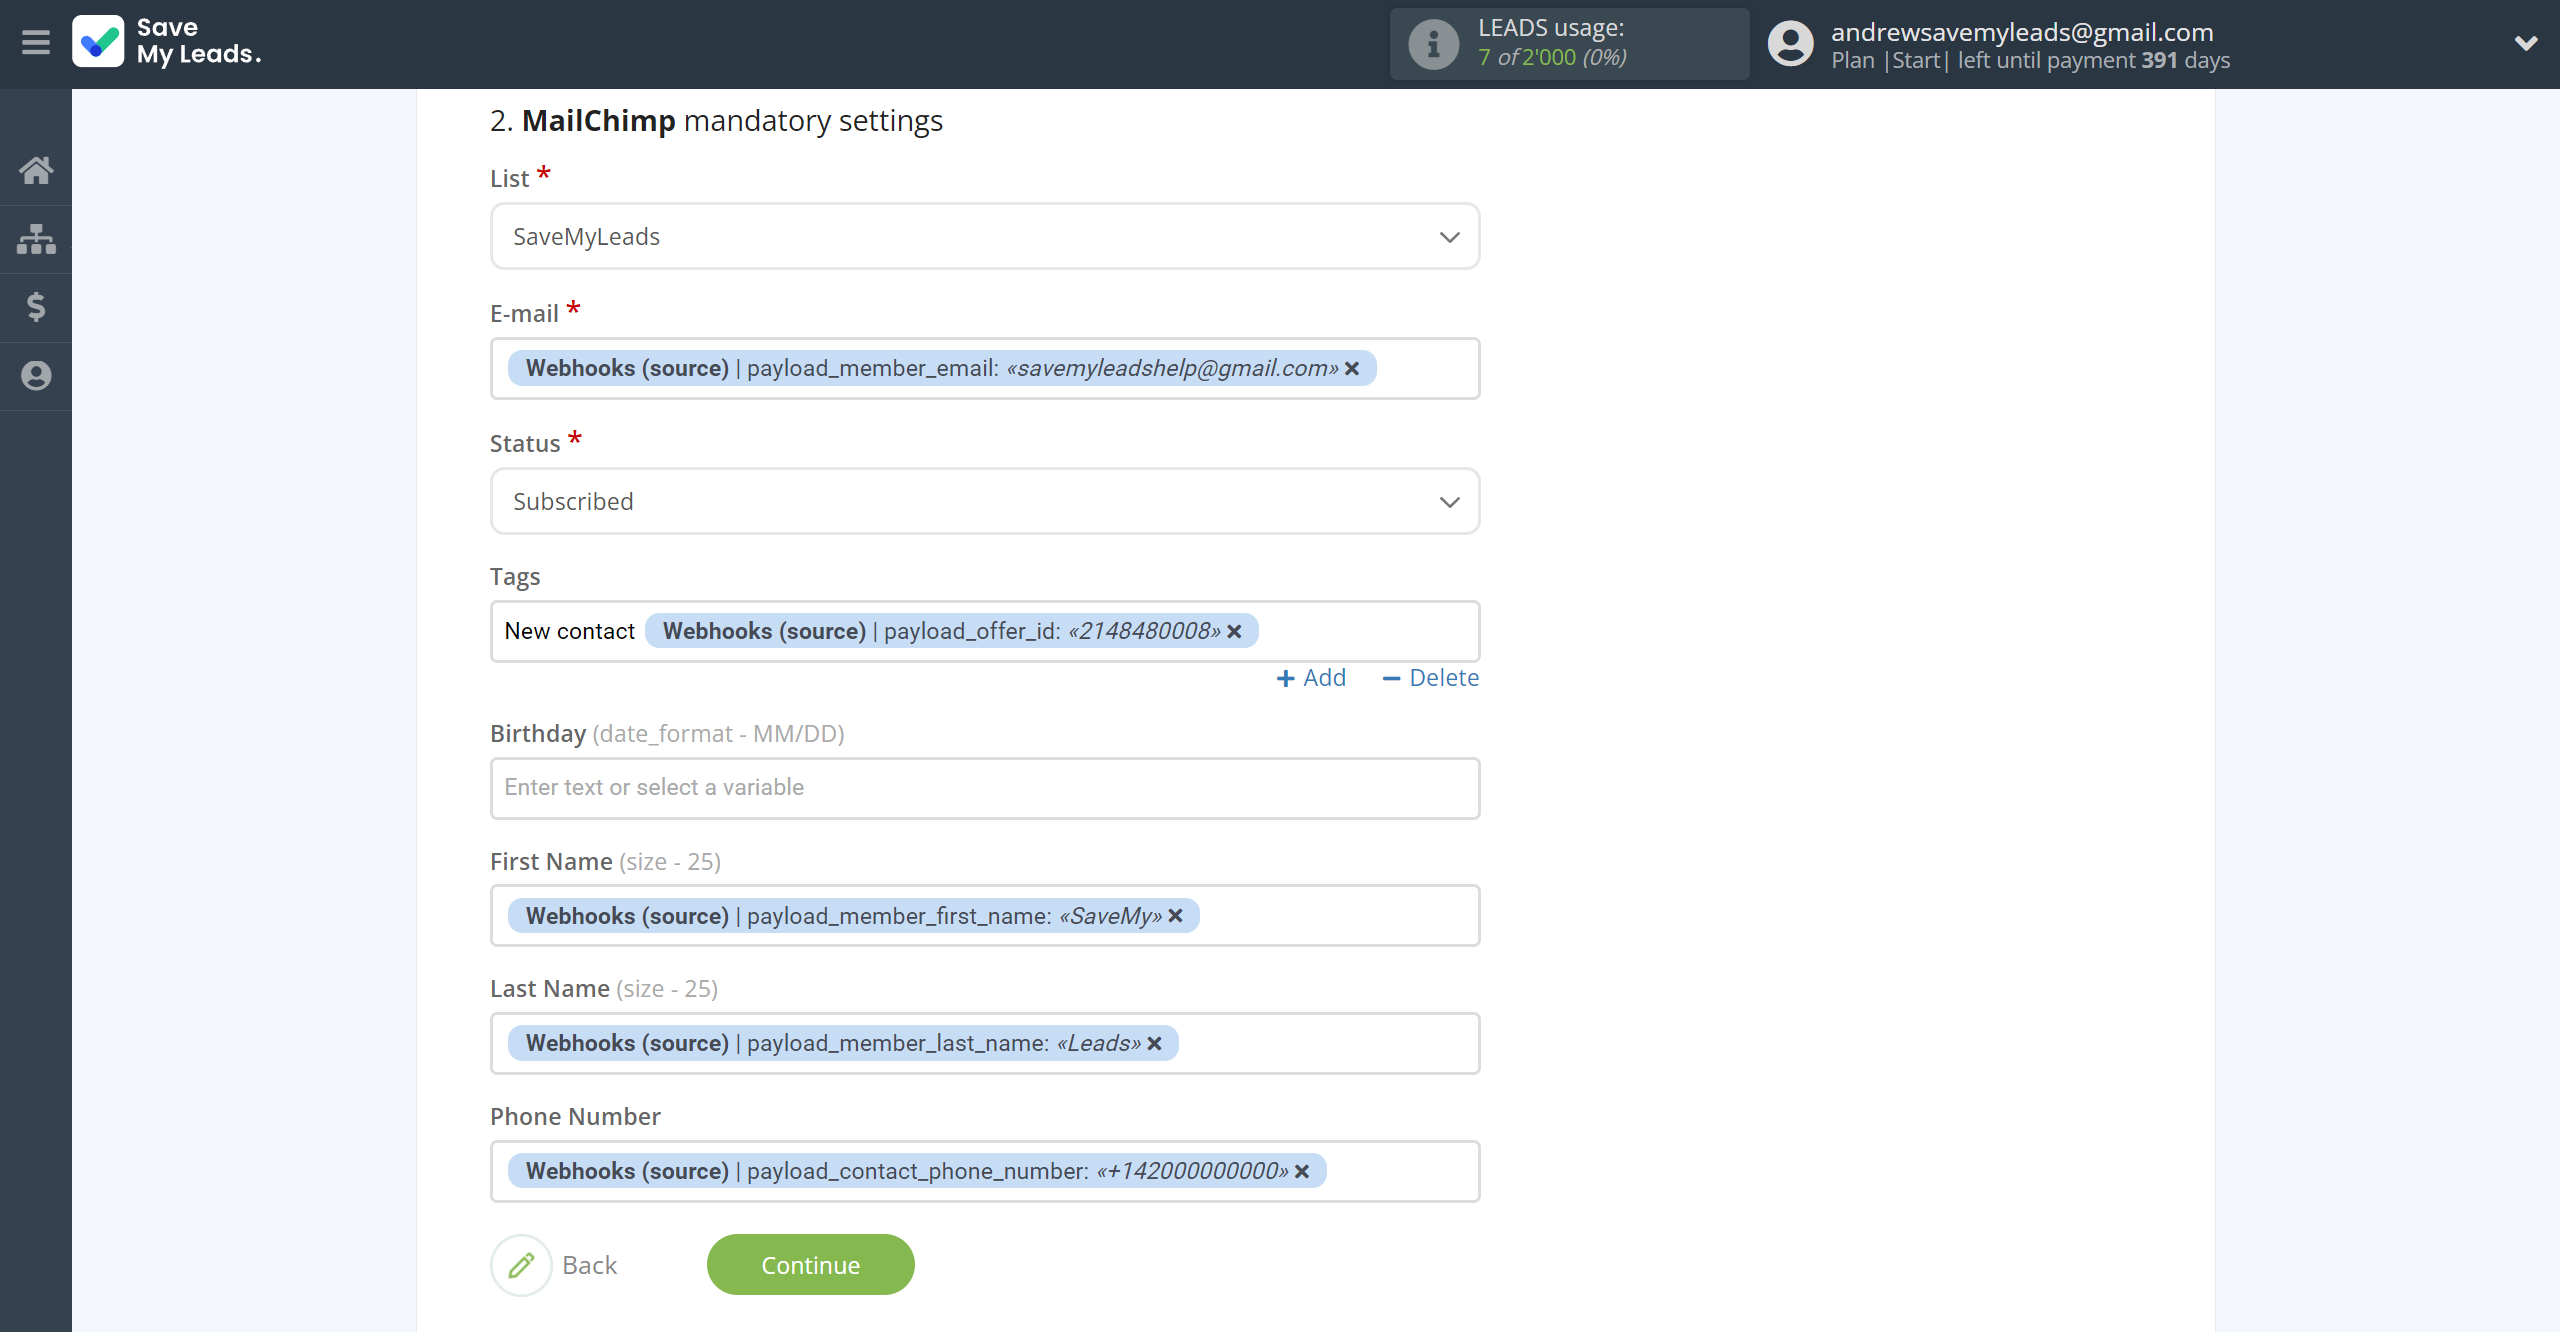The width and height of the screenshot is (2560, 1332).
Task: Remove the payload_member_email tag
Action: tap(1352, 369)
